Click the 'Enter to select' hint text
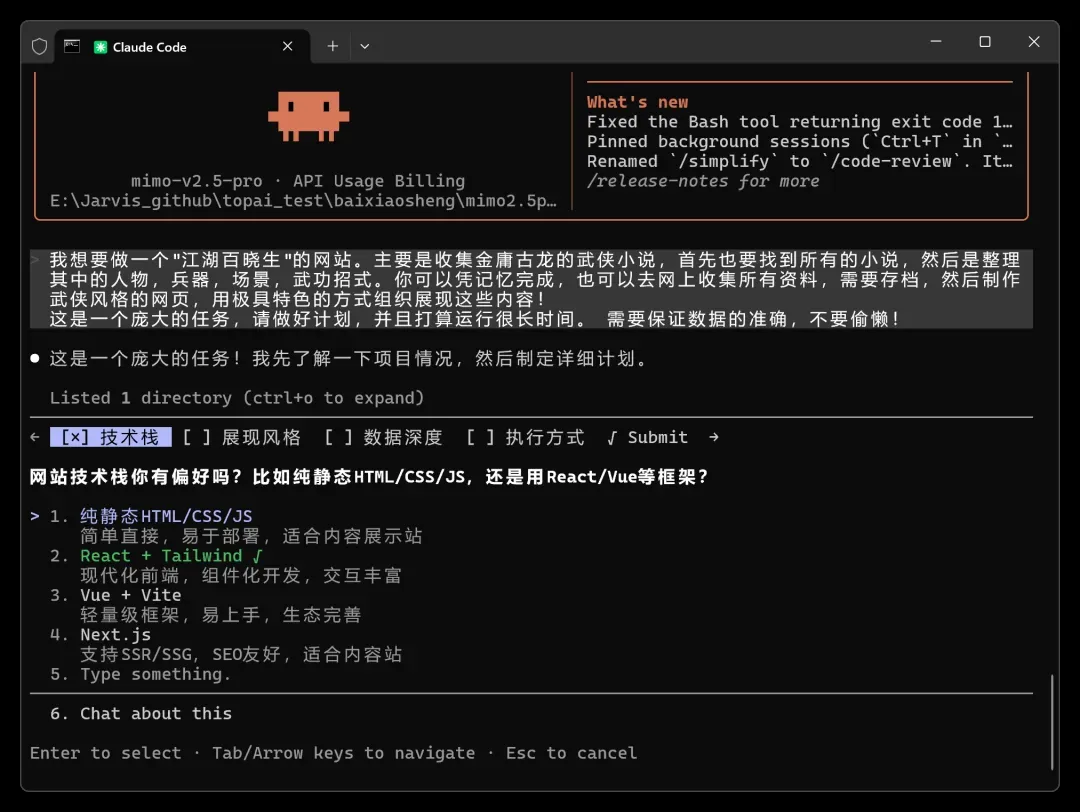The height and width of the screenshot is (812, 1080). coord(105,753)
